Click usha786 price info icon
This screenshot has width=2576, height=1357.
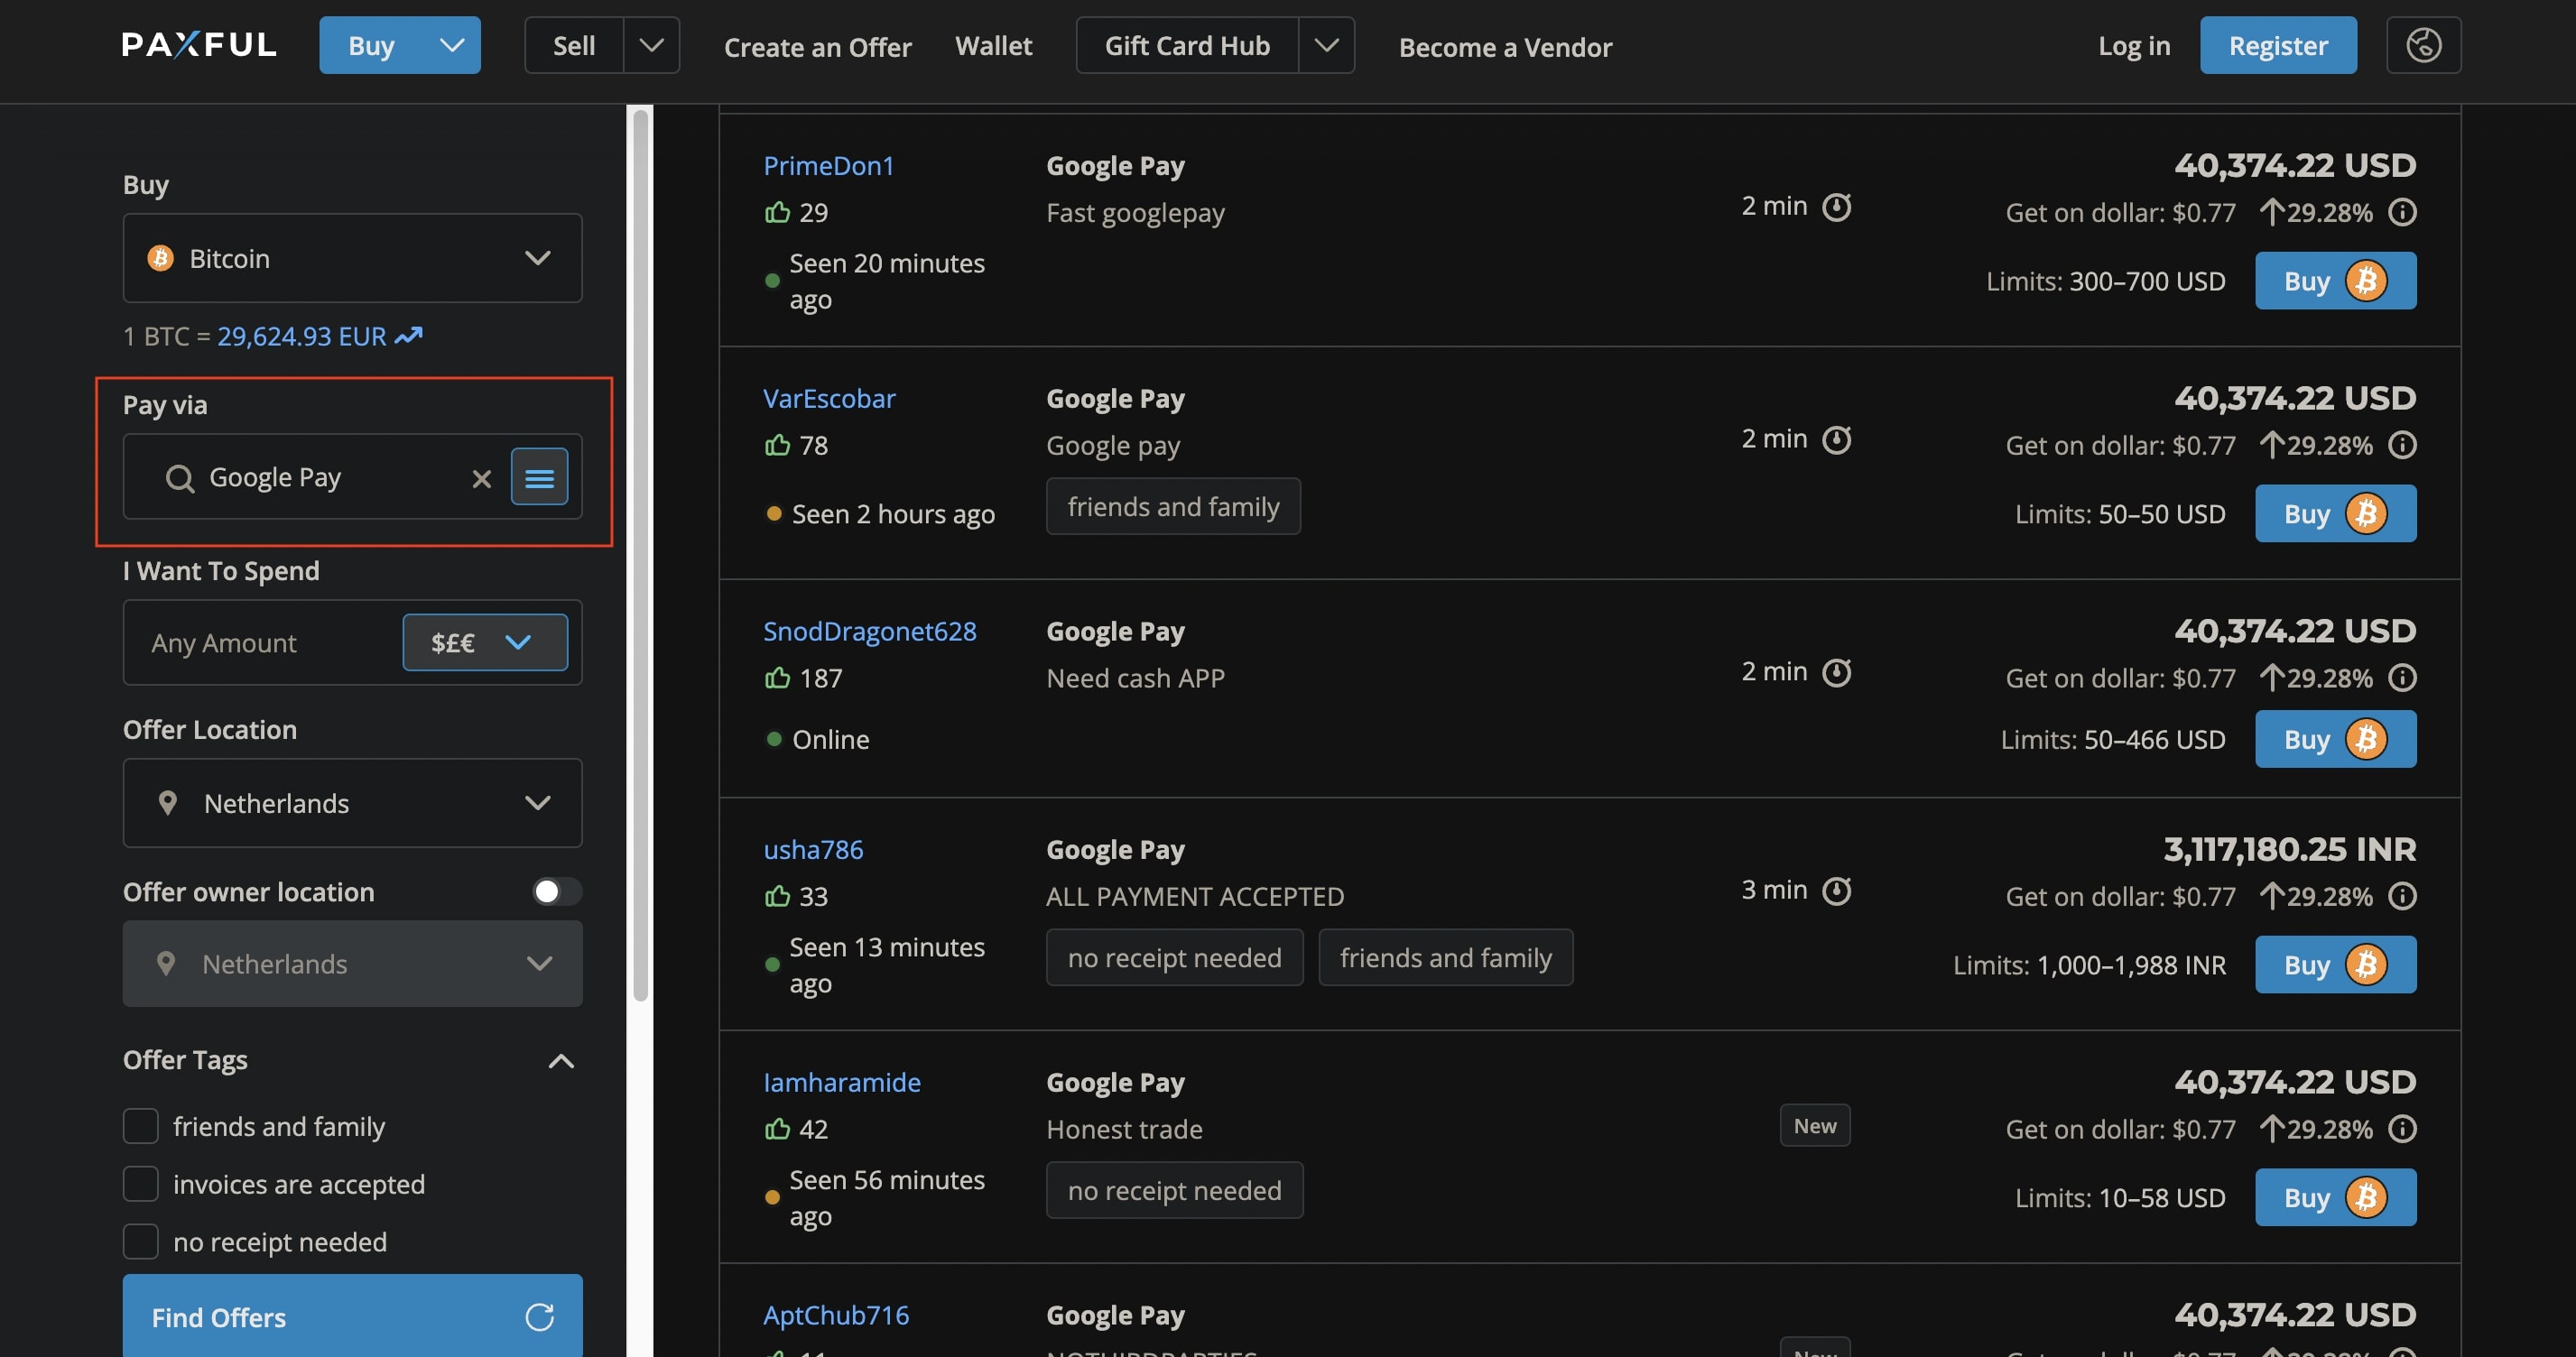(x=2402, y=896)
